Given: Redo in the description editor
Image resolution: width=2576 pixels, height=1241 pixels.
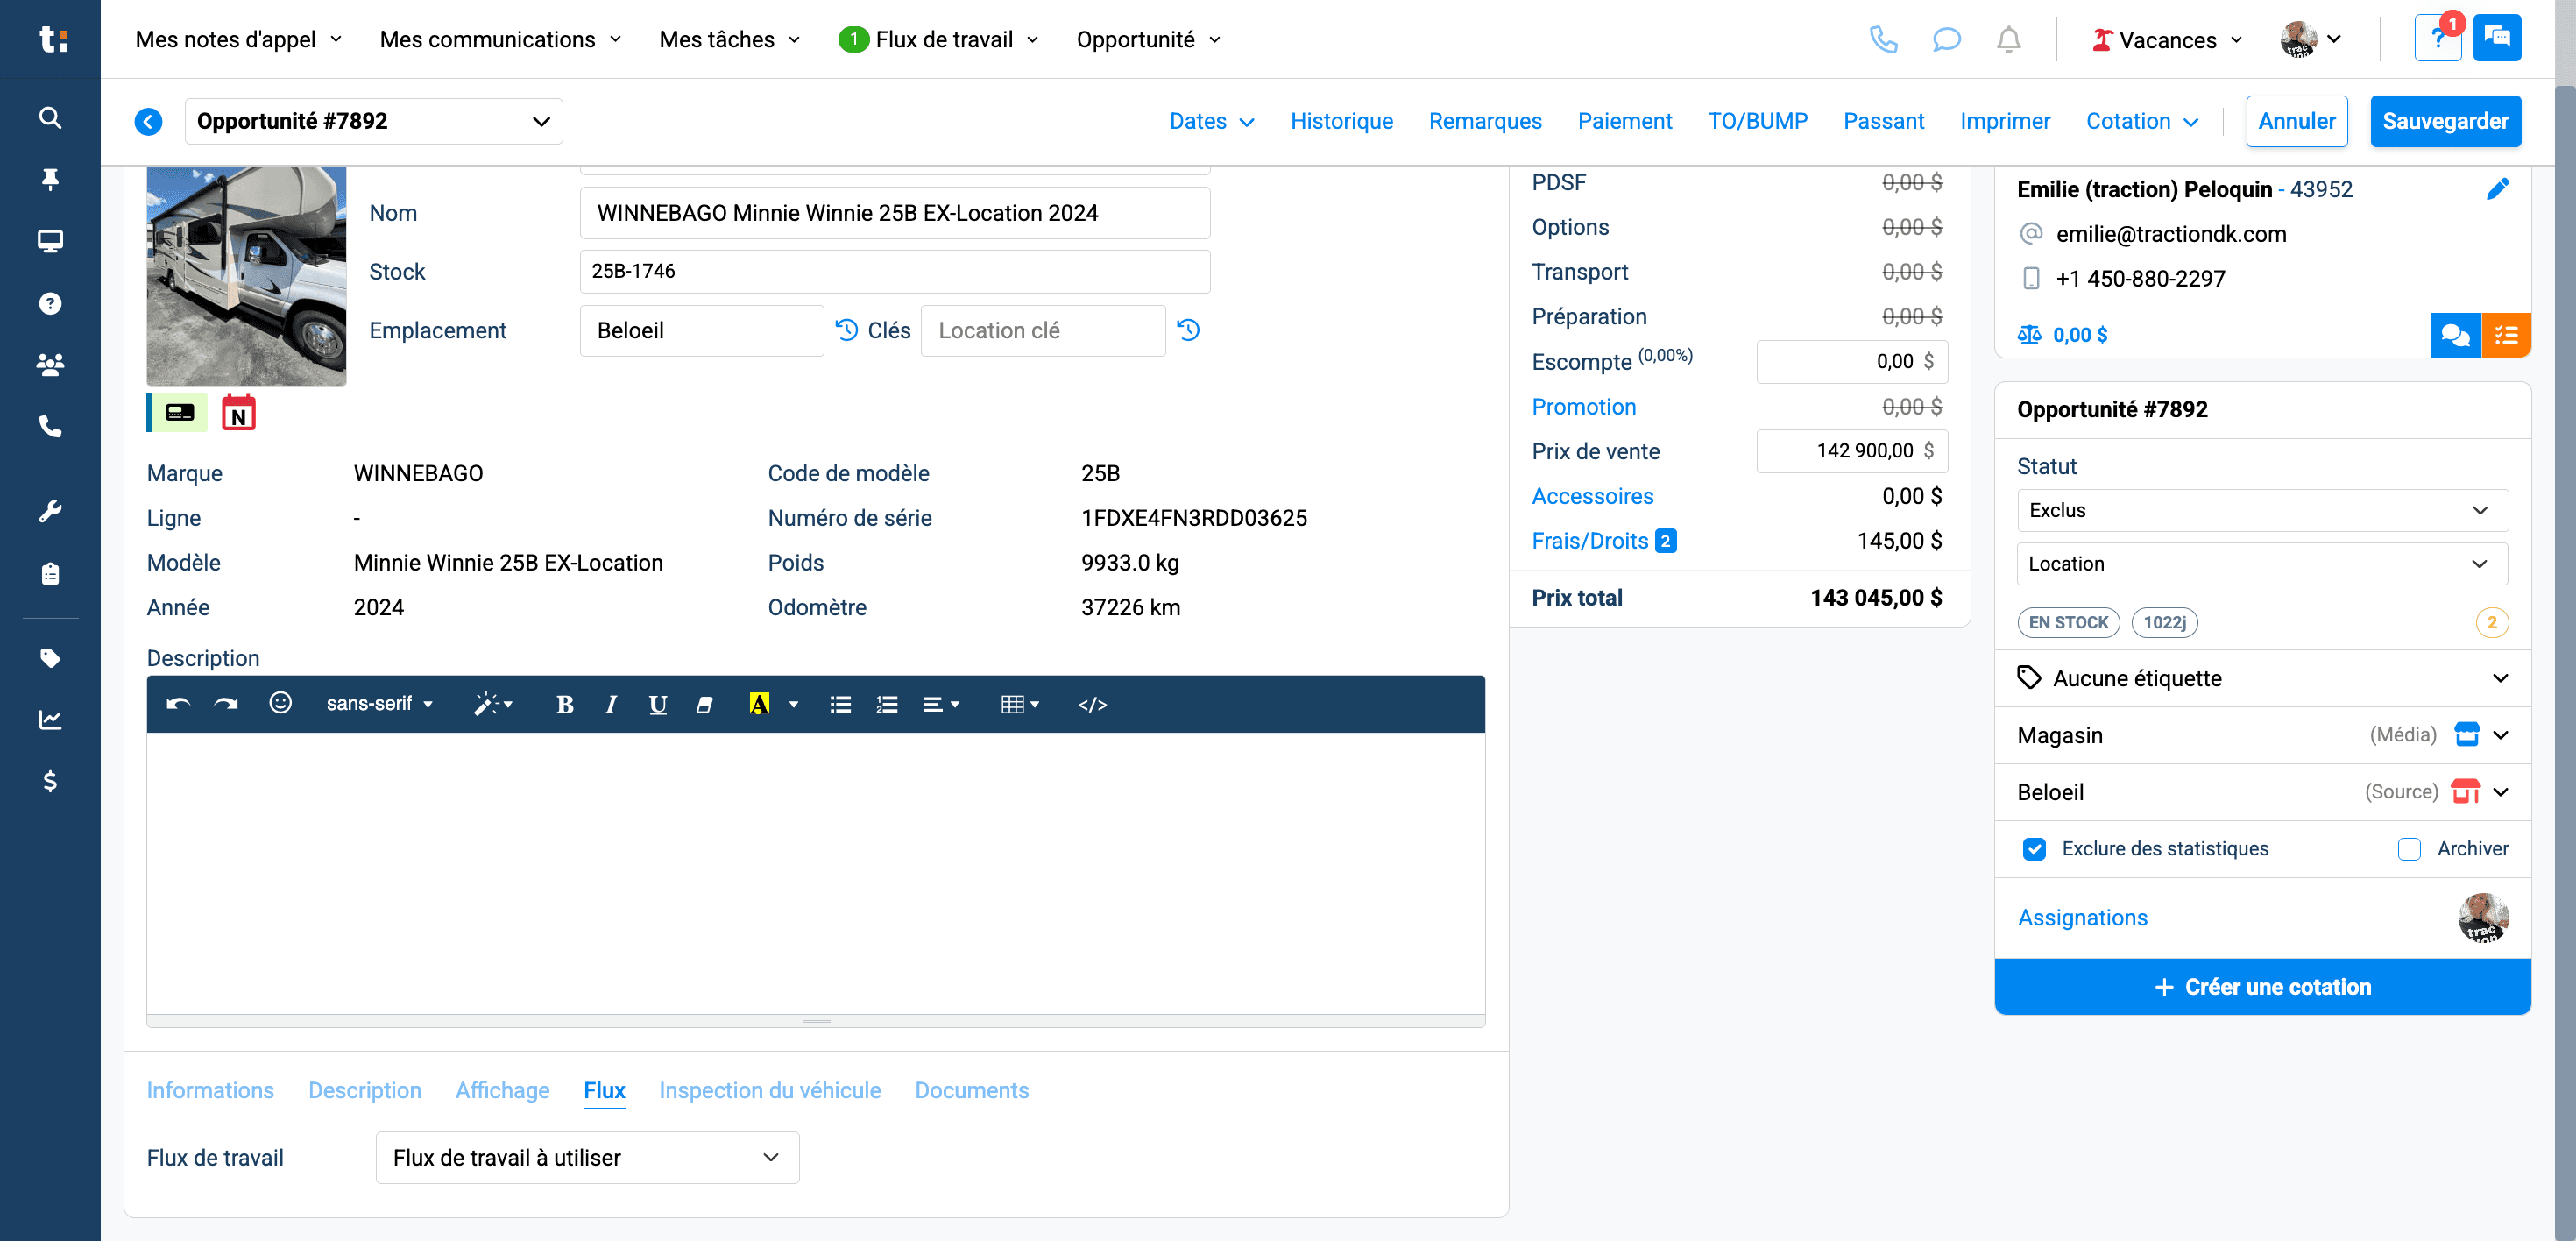Looking at the screenshot, I should coord(226,704).
